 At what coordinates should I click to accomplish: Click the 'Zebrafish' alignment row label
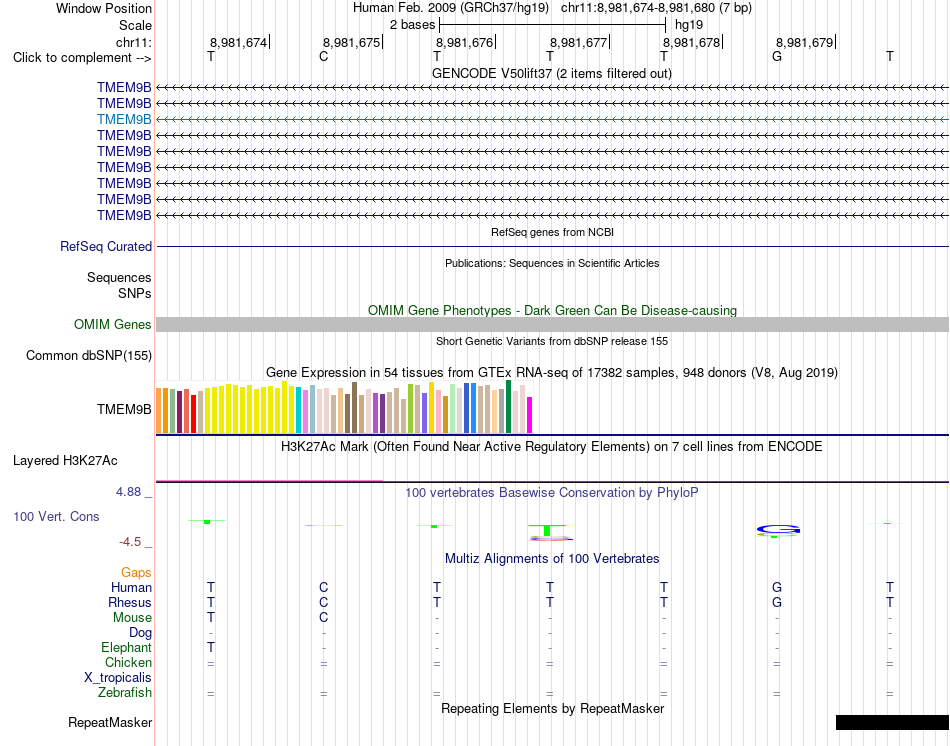pyautogui.click(x=125, y=692)
